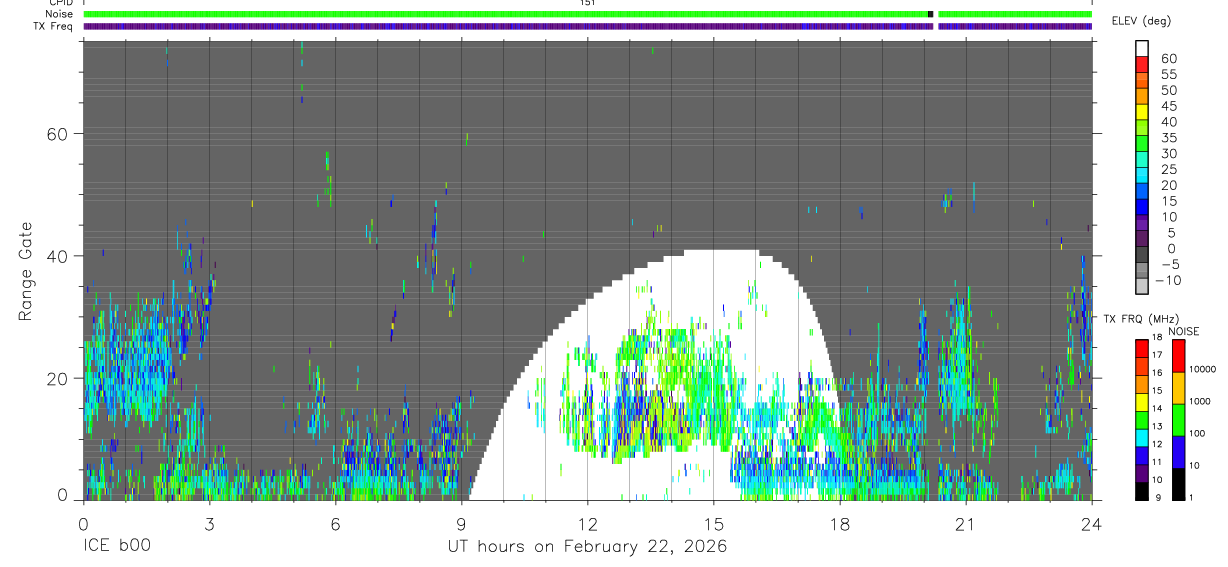Viewport: 1228px width, 567px height.
Task: Select the green 30–35 ELEV color segment
Action: 1142,146
